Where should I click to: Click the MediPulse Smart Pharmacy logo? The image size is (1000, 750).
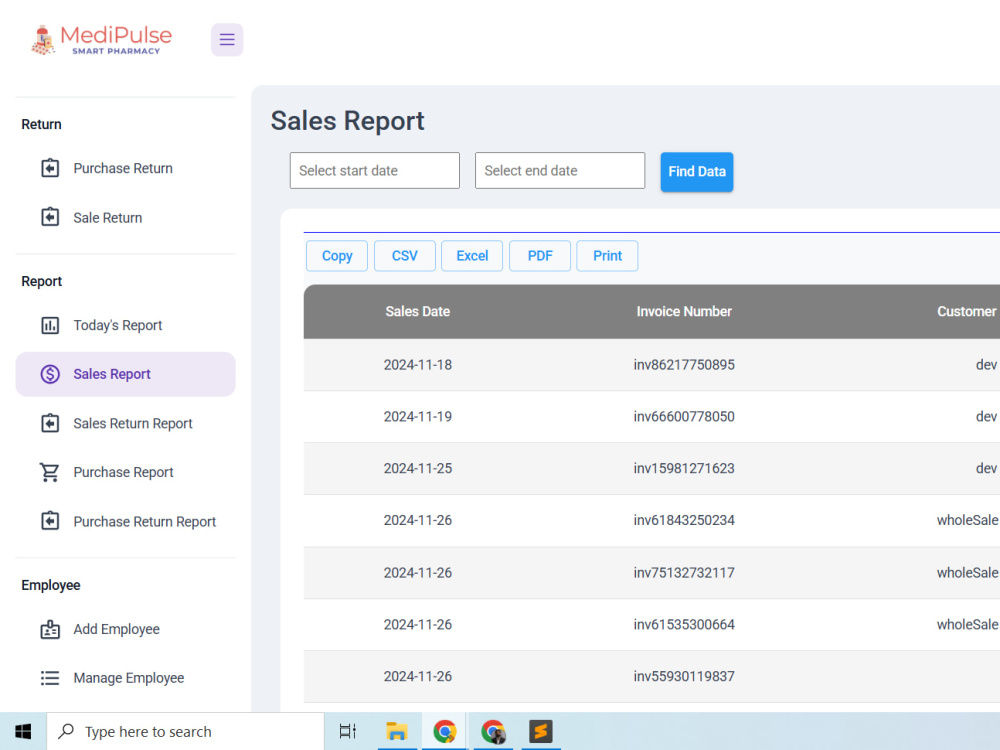[102, 40]
